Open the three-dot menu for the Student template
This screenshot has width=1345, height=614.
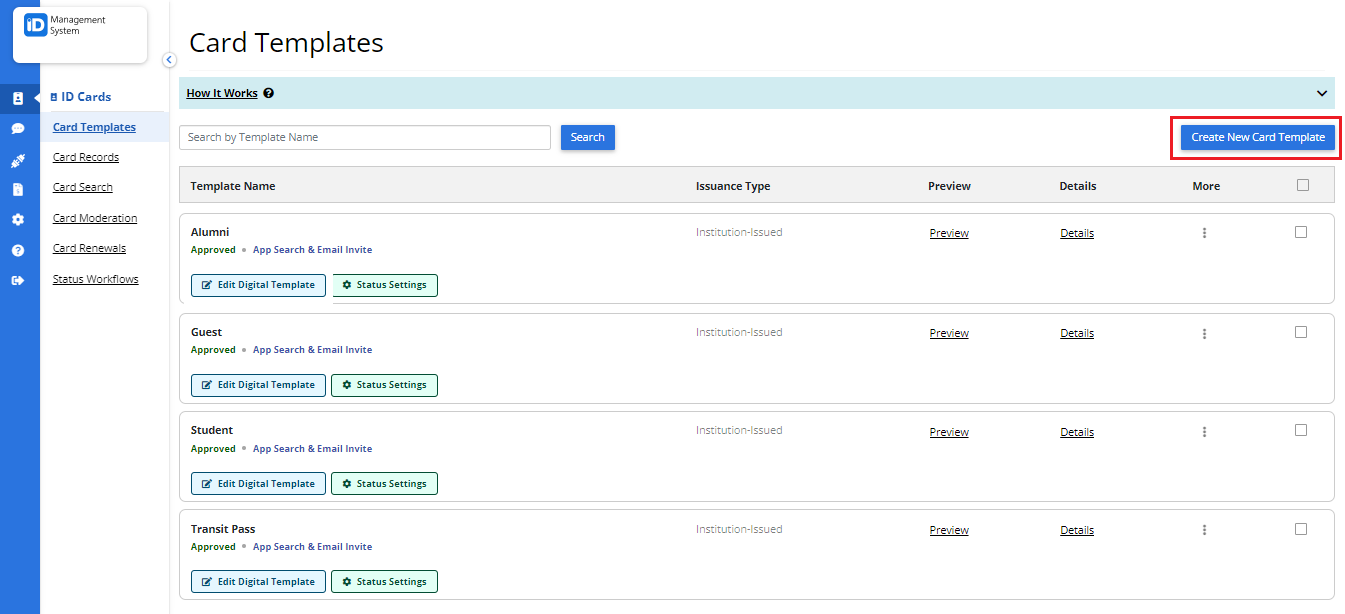(1204, 430)
